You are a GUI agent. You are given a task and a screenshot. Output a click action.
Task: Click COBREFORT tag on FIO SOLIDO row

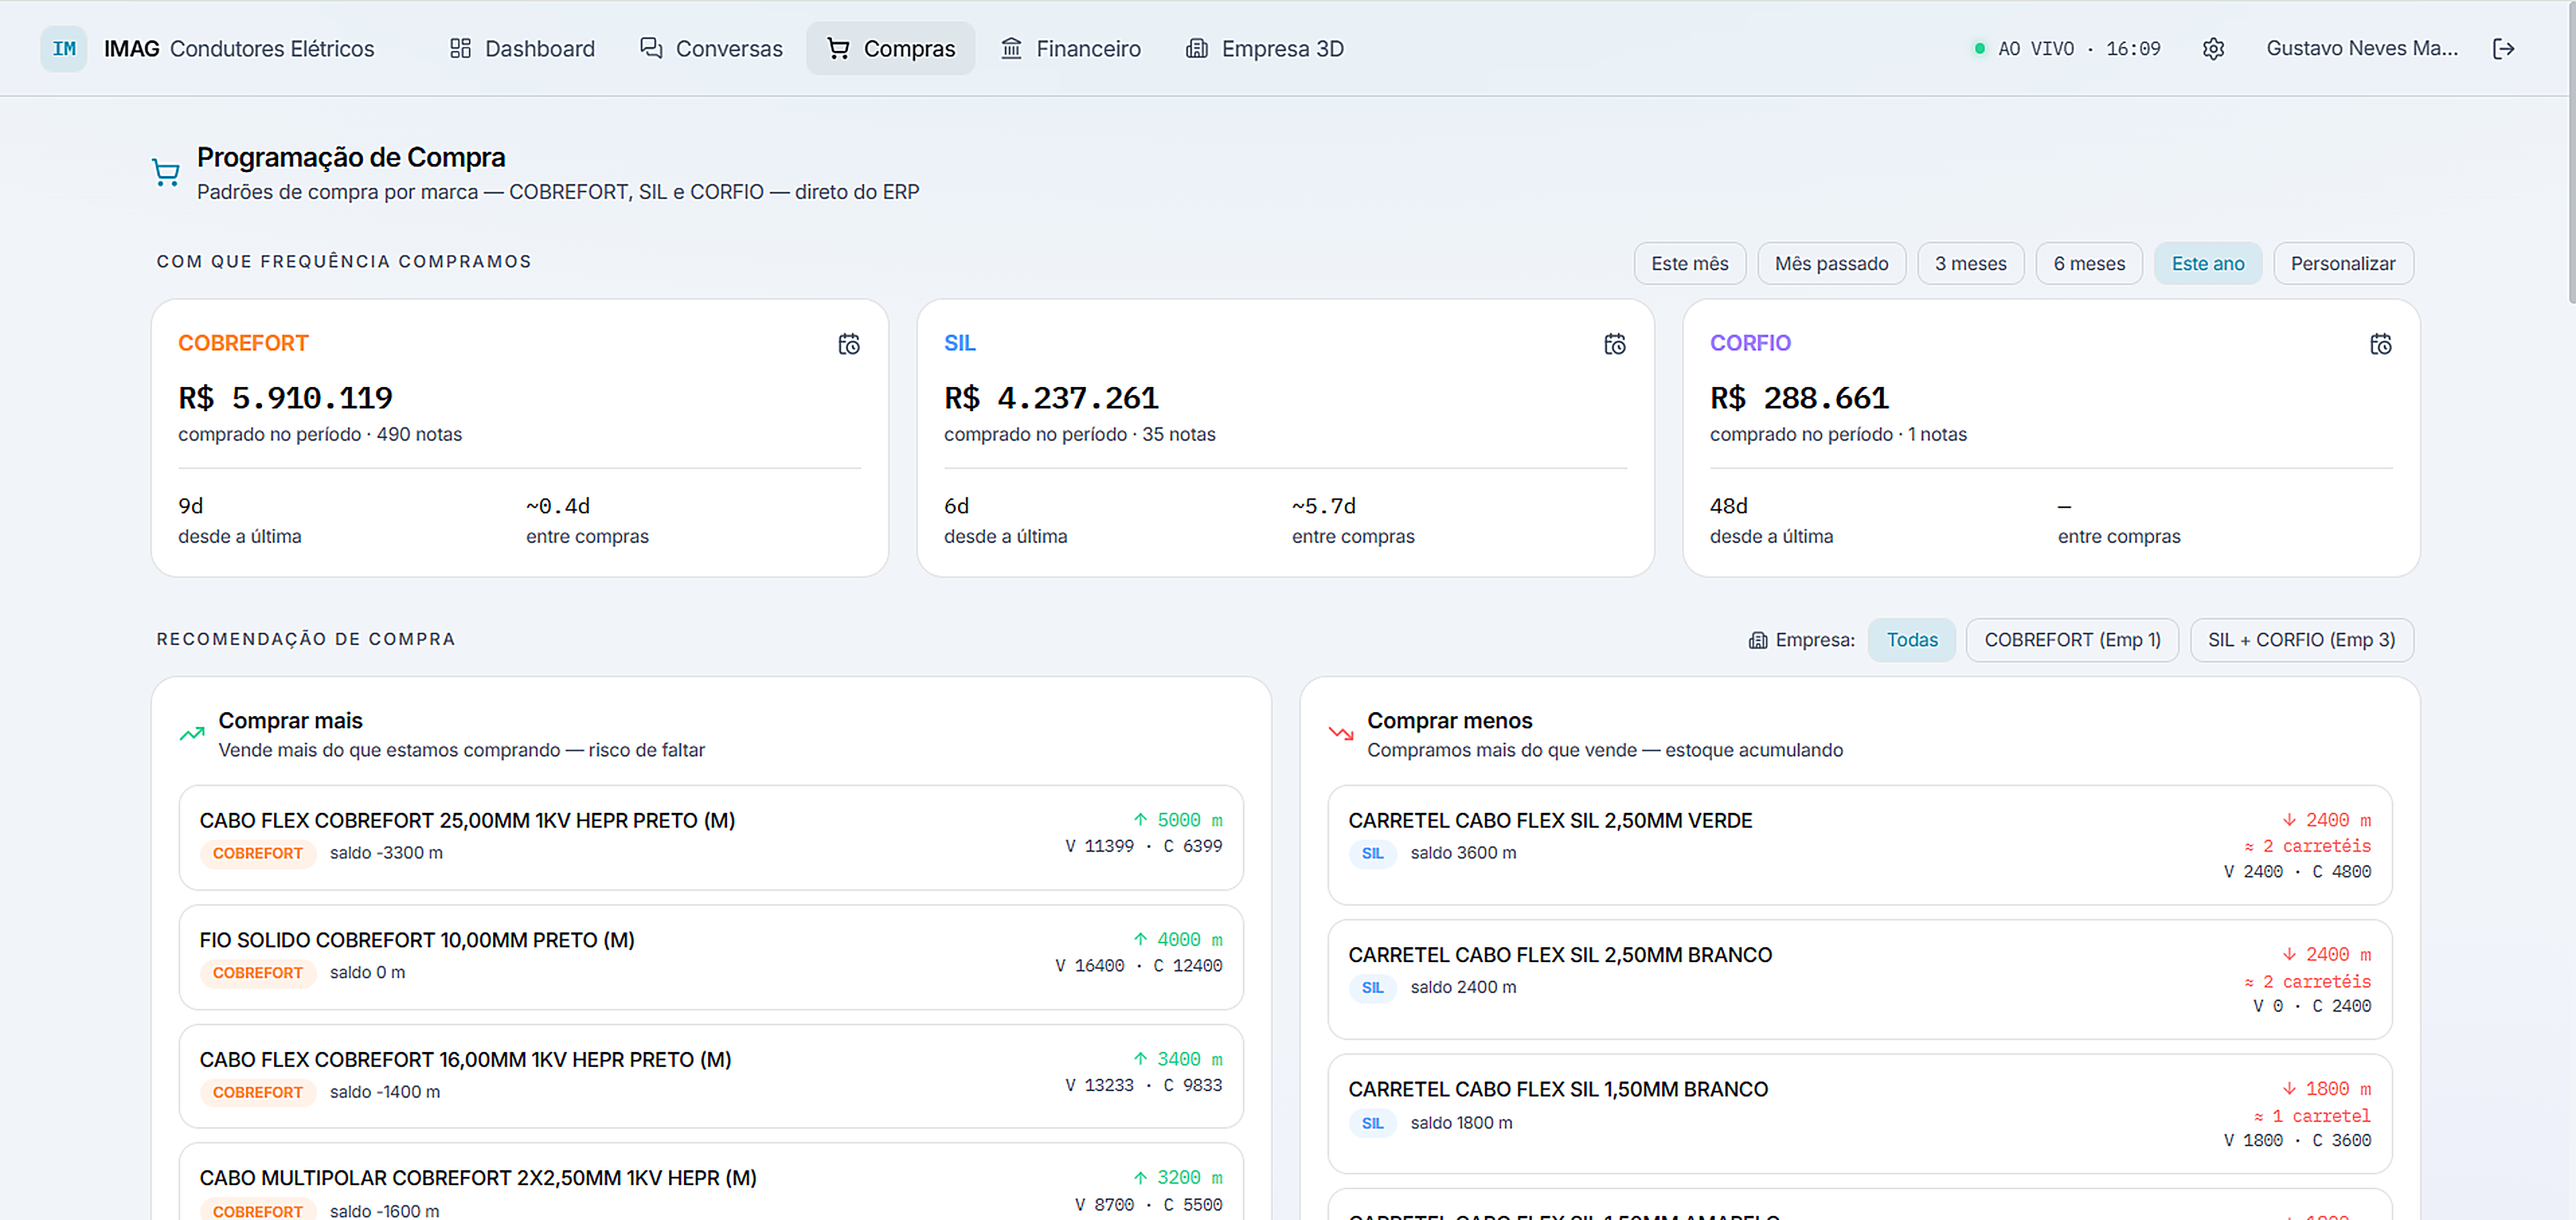(x=257, y=973)
